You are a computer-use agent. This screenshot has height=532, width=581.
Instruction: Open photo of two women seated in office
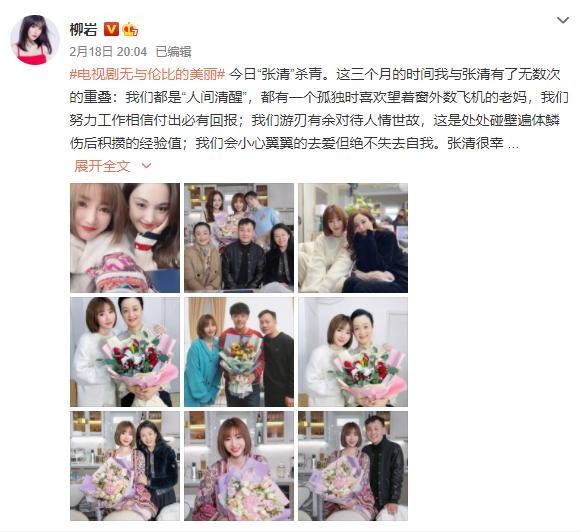(x=353, y=238)
